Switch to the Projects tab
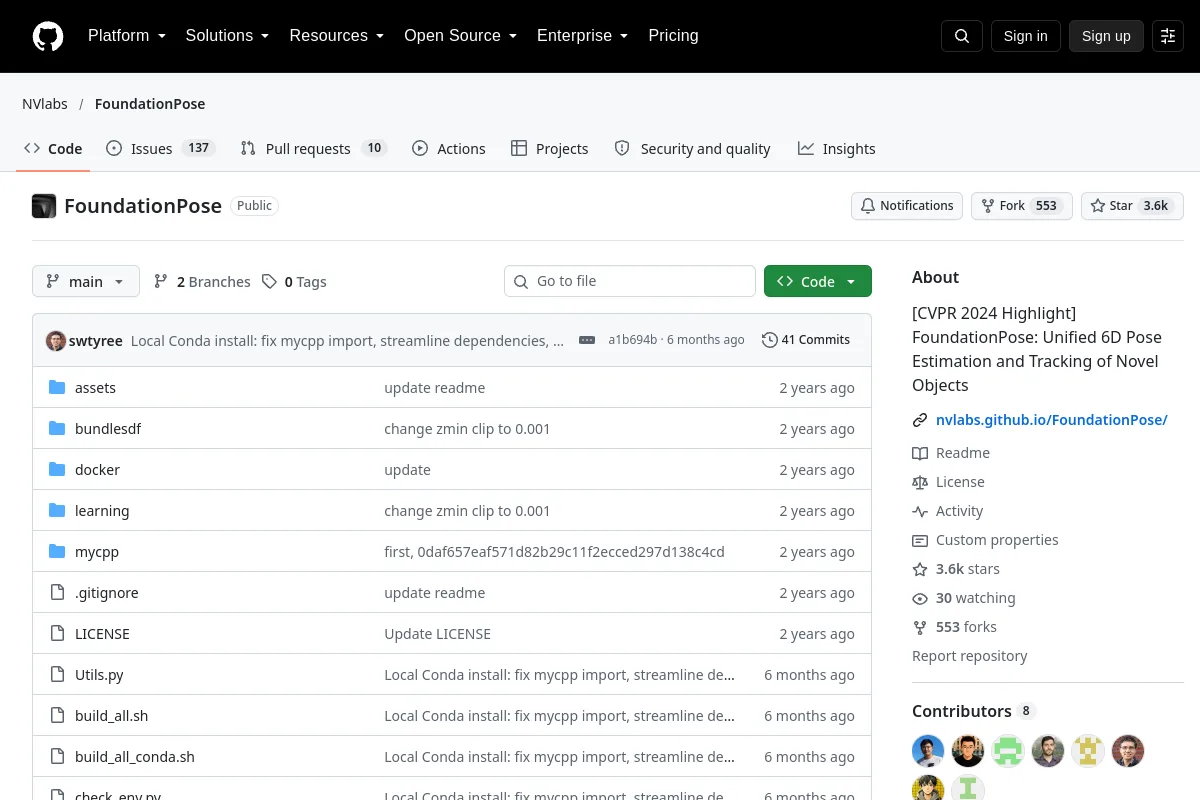The height and width of the screenshot is (800, 1200). 549,149
